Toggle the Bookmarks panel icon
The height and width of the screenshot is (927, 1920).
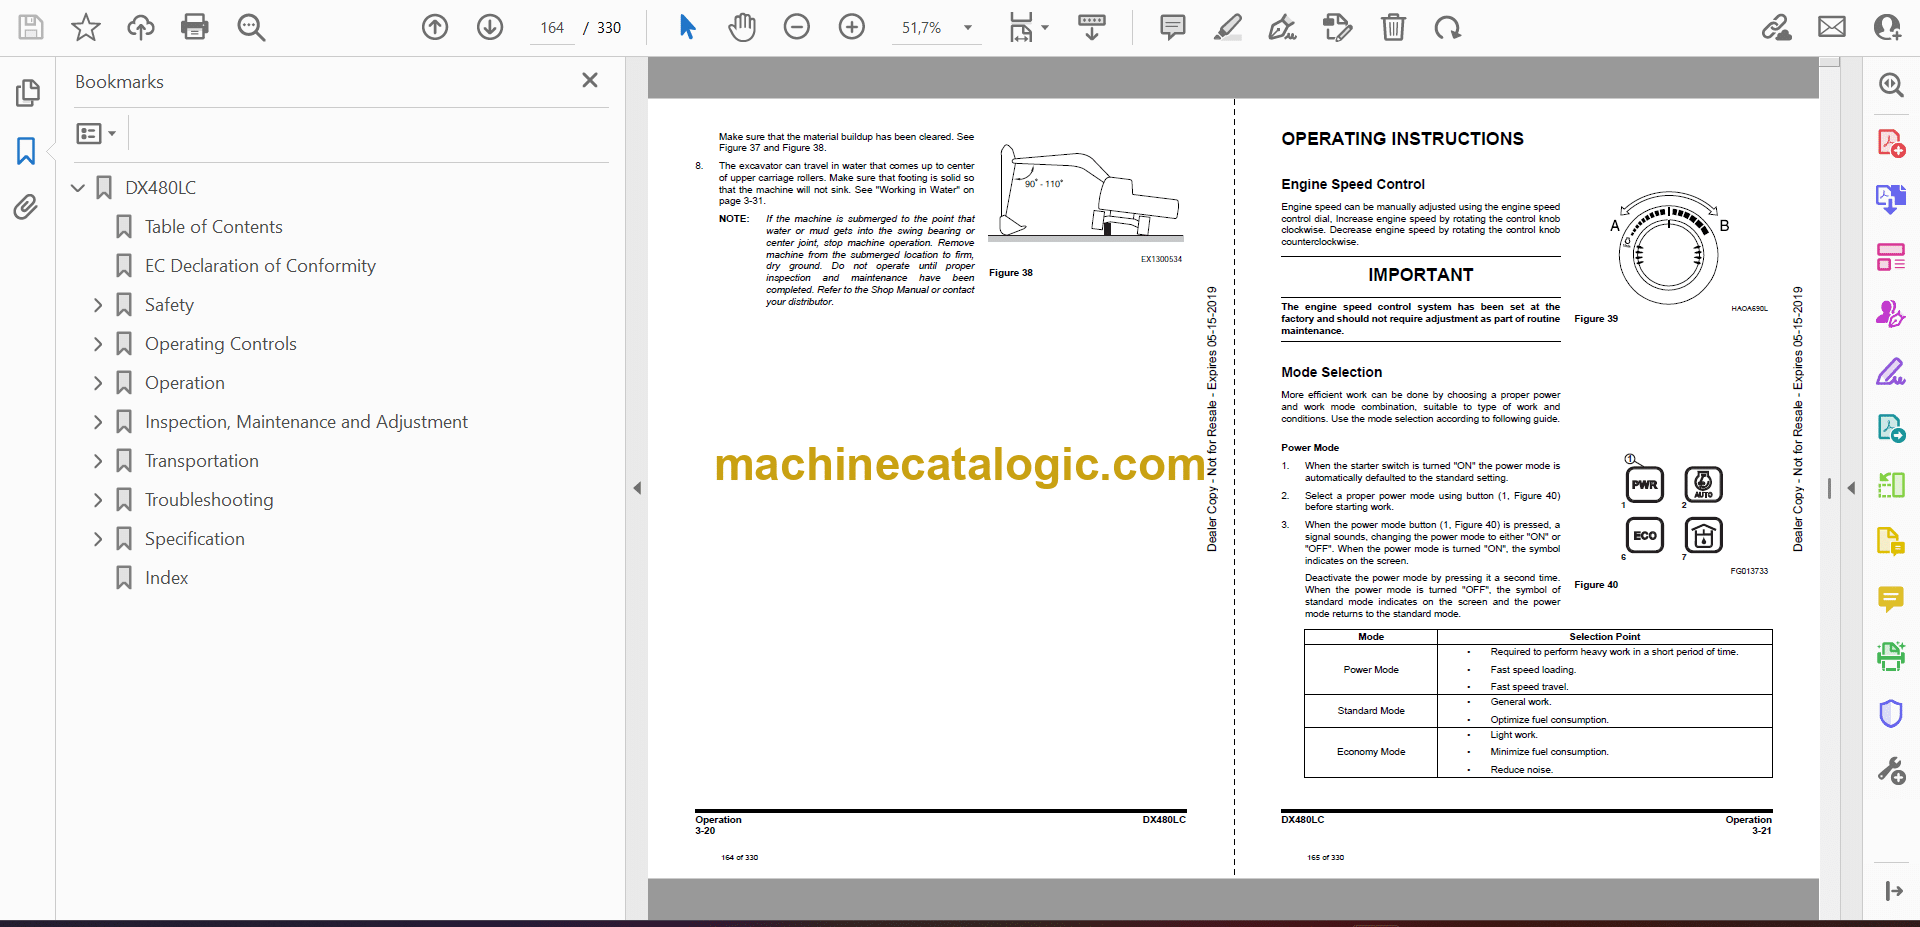click(x=26, y=151)
